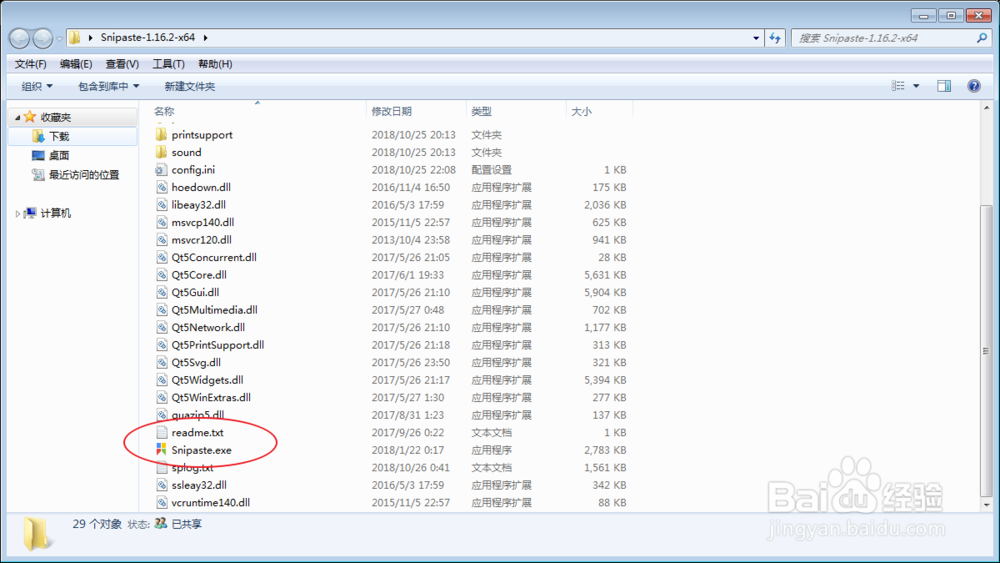Select the splog.txt file name
This screenshot has width=1000, height=563.
[192, 467]
